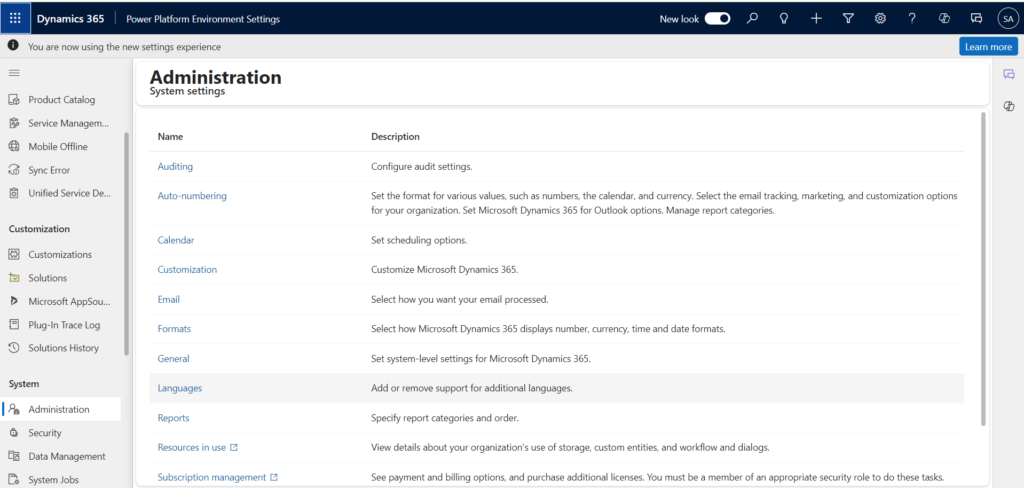Toggle the New look switch

point(717,18)
